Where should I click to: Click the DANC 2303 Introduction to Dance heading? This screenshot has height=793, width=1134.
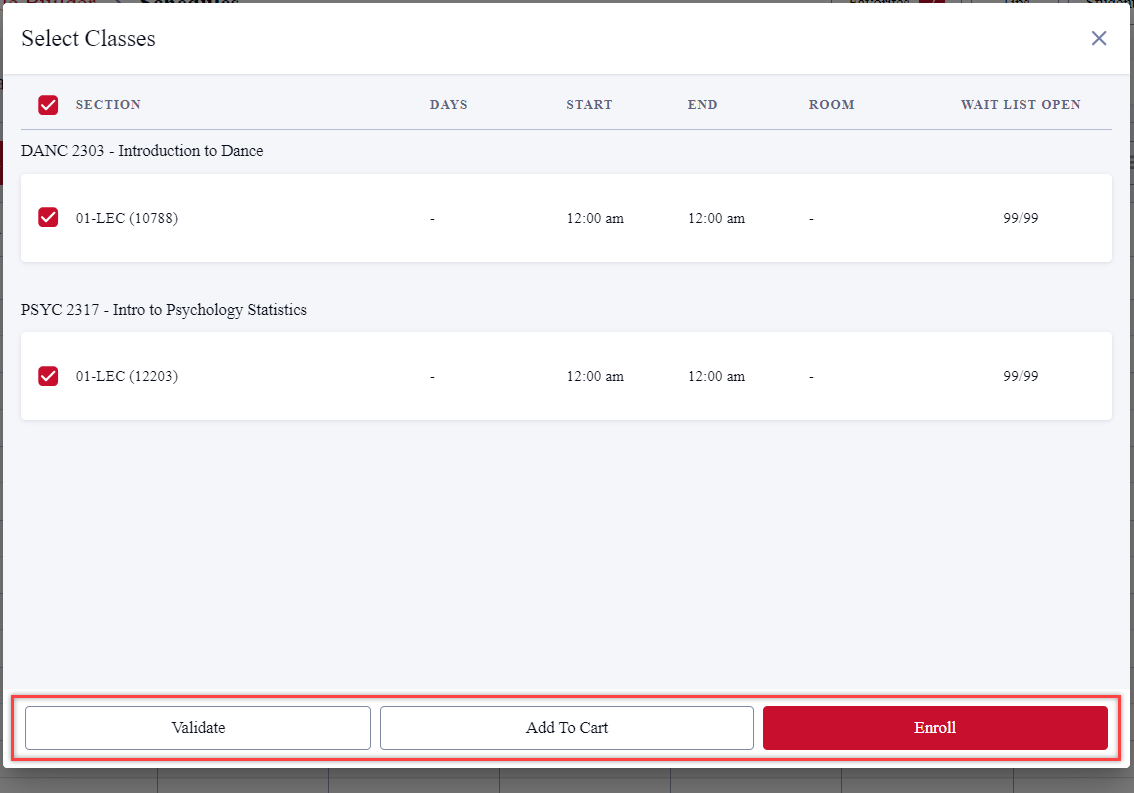142,151
